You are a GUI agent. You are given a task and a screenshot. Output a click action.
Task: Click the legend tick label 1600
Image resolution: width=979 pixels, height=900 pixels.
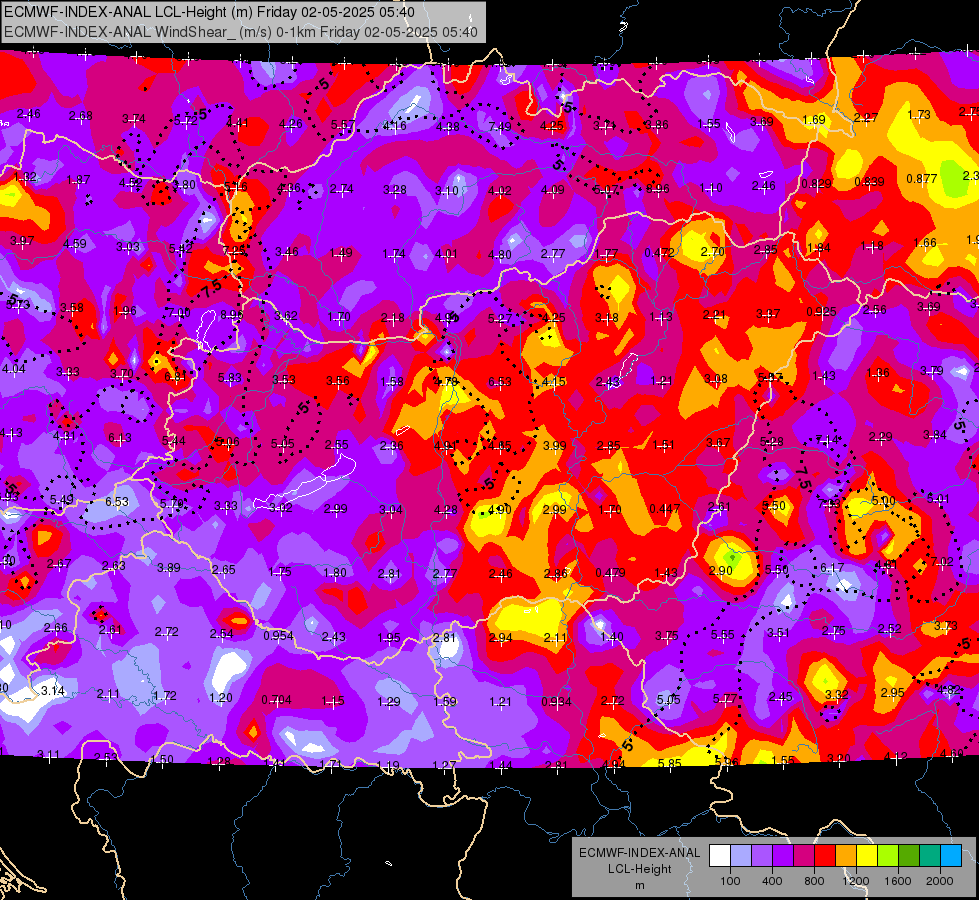(x=898, y=881)
